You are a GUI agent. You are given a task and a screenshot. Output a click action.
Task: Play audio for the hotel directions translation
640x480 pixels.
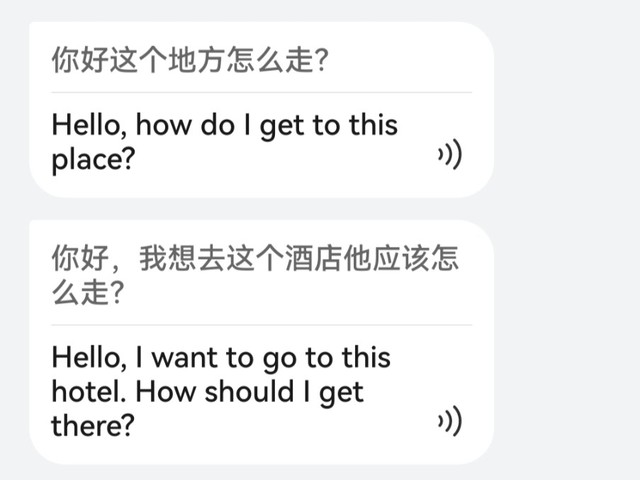tap(449, 422)
